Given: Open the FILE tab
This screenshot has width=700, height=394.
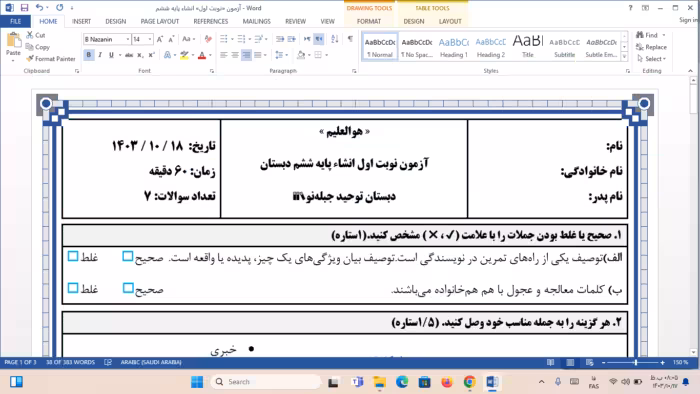Looking at the screenshot, I should pos(16,21).
